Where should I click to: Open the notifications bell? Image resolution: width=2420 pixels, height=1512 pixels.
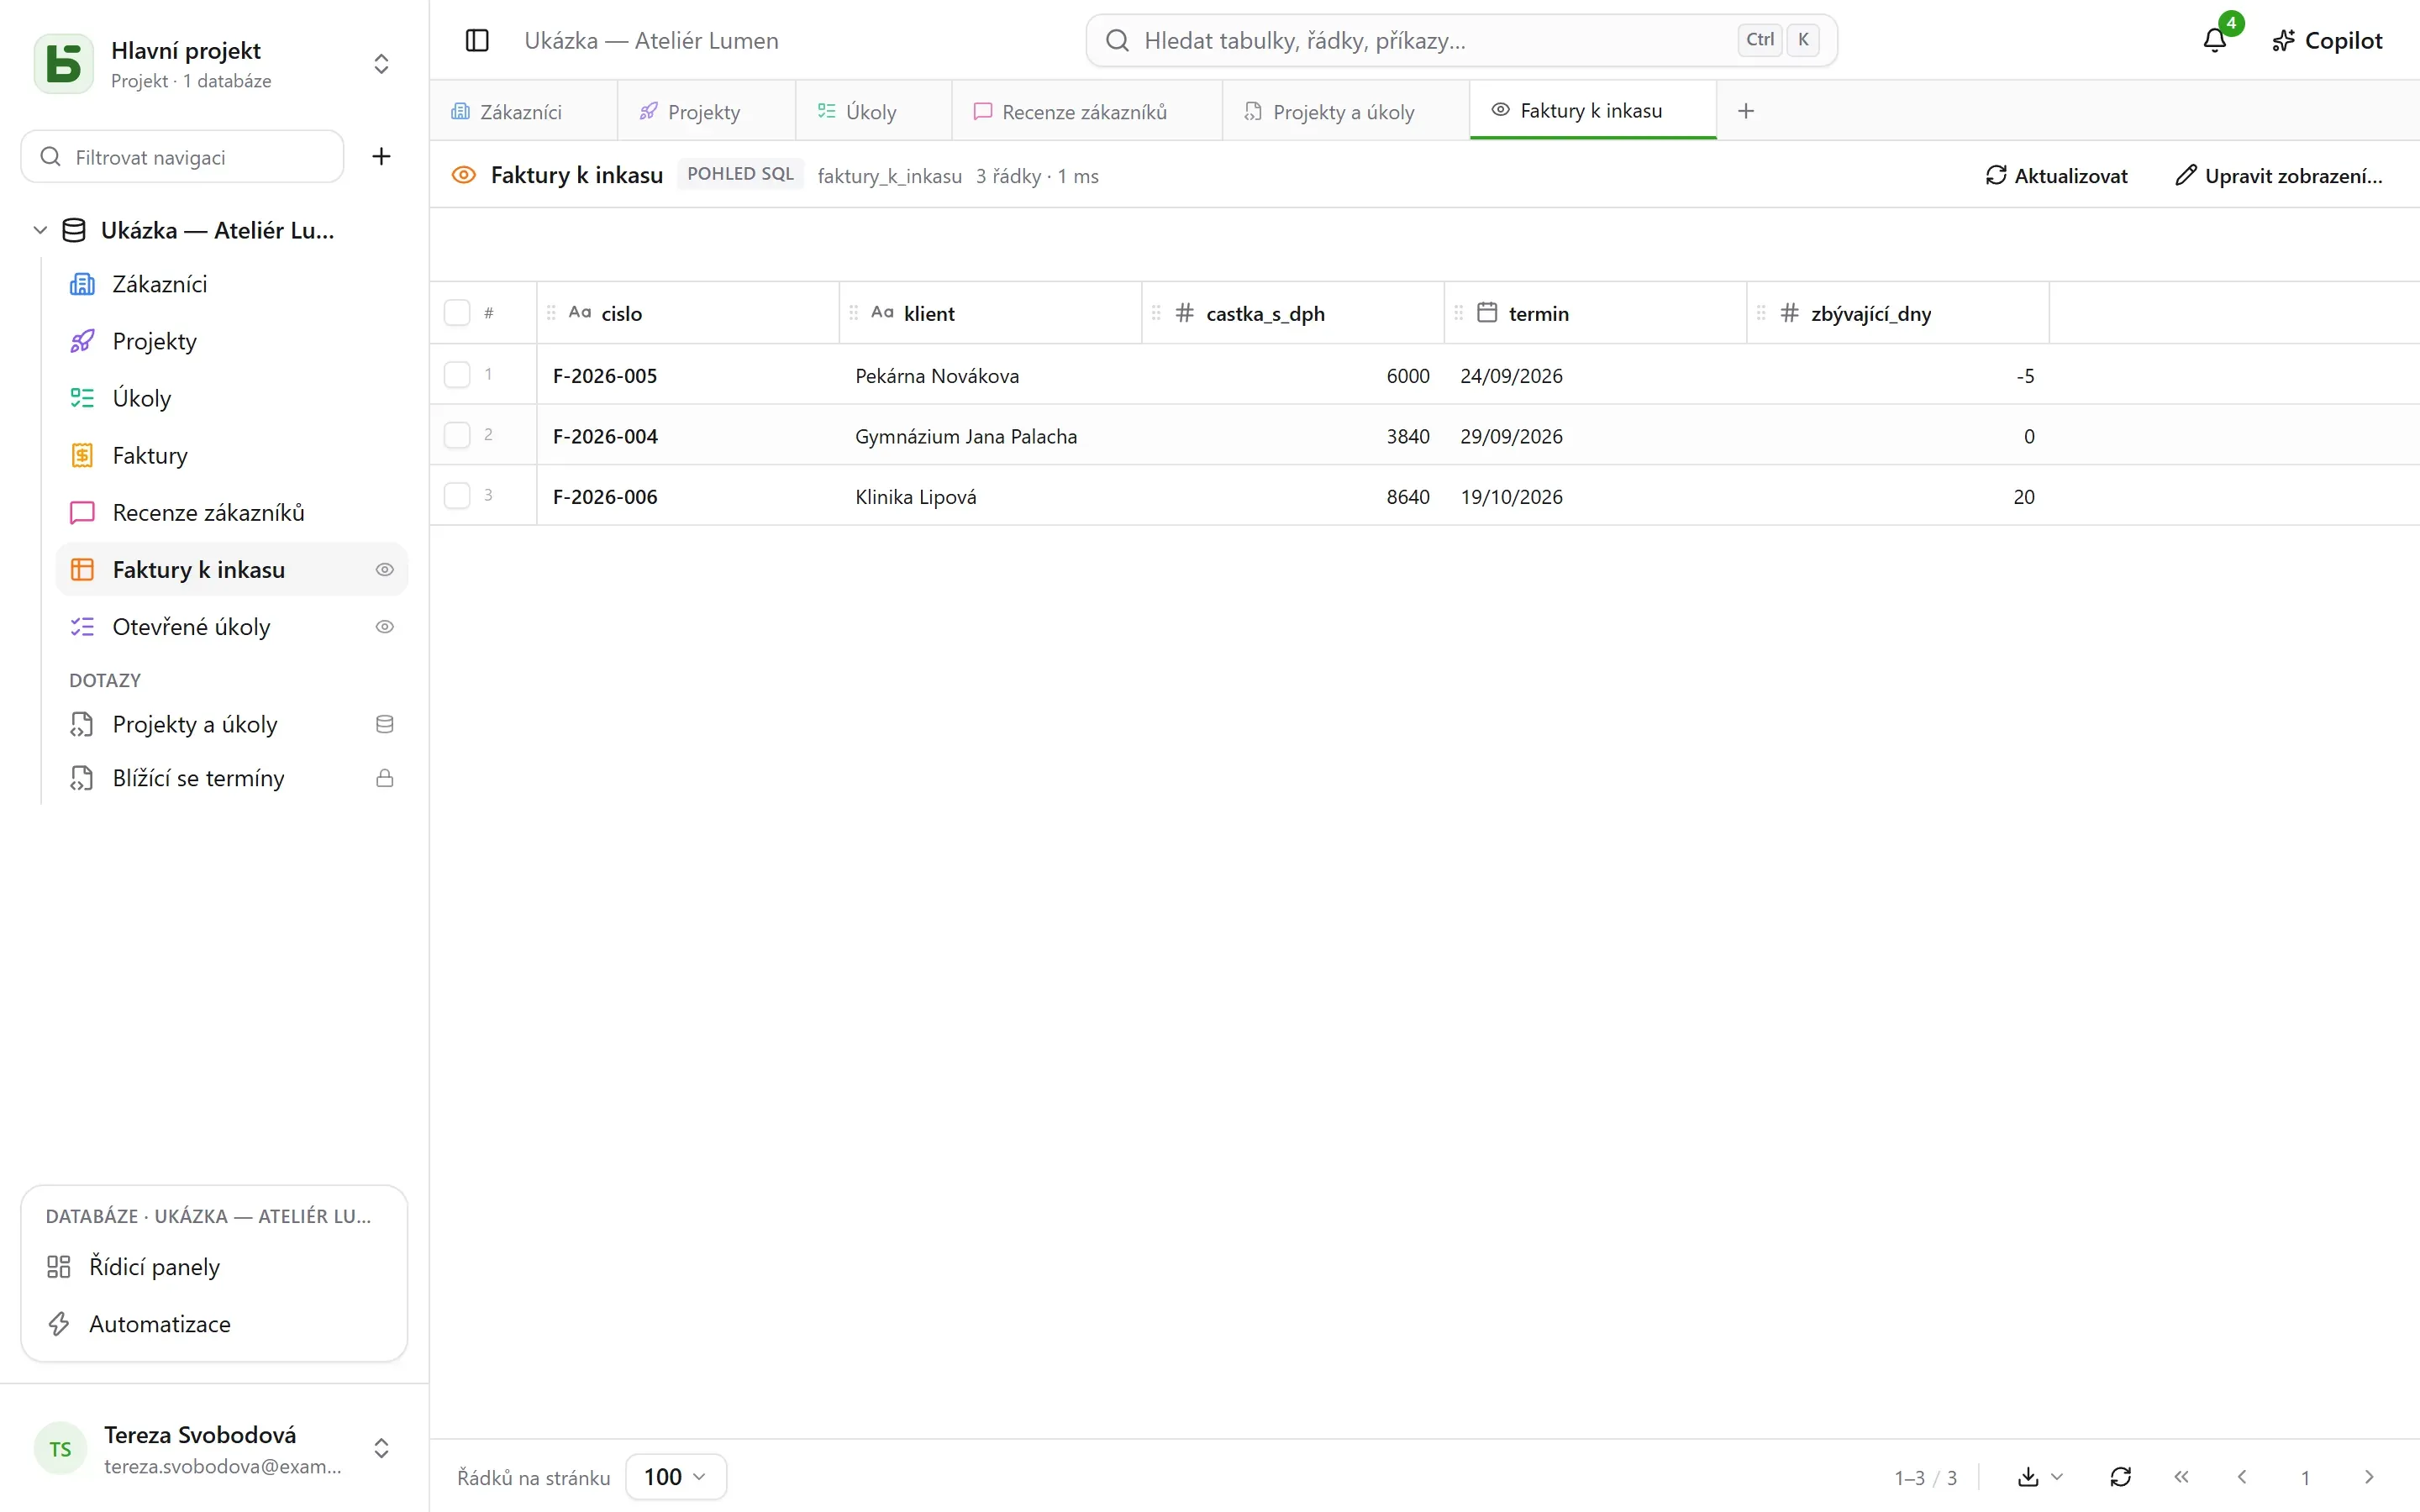[x=2215, y=41]
